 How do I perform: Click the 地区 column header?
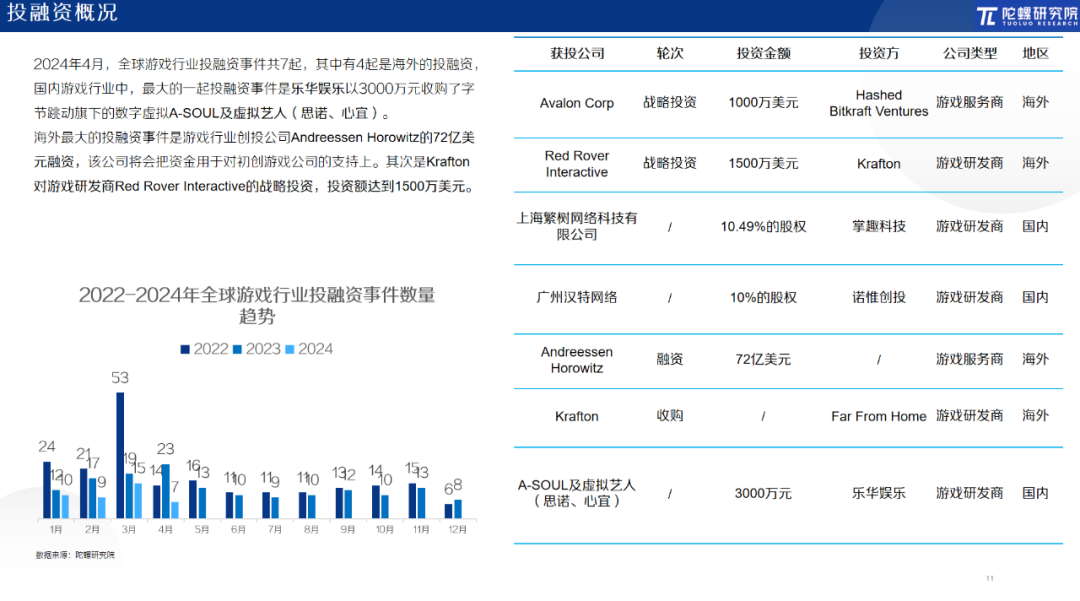click(1035, 54)
